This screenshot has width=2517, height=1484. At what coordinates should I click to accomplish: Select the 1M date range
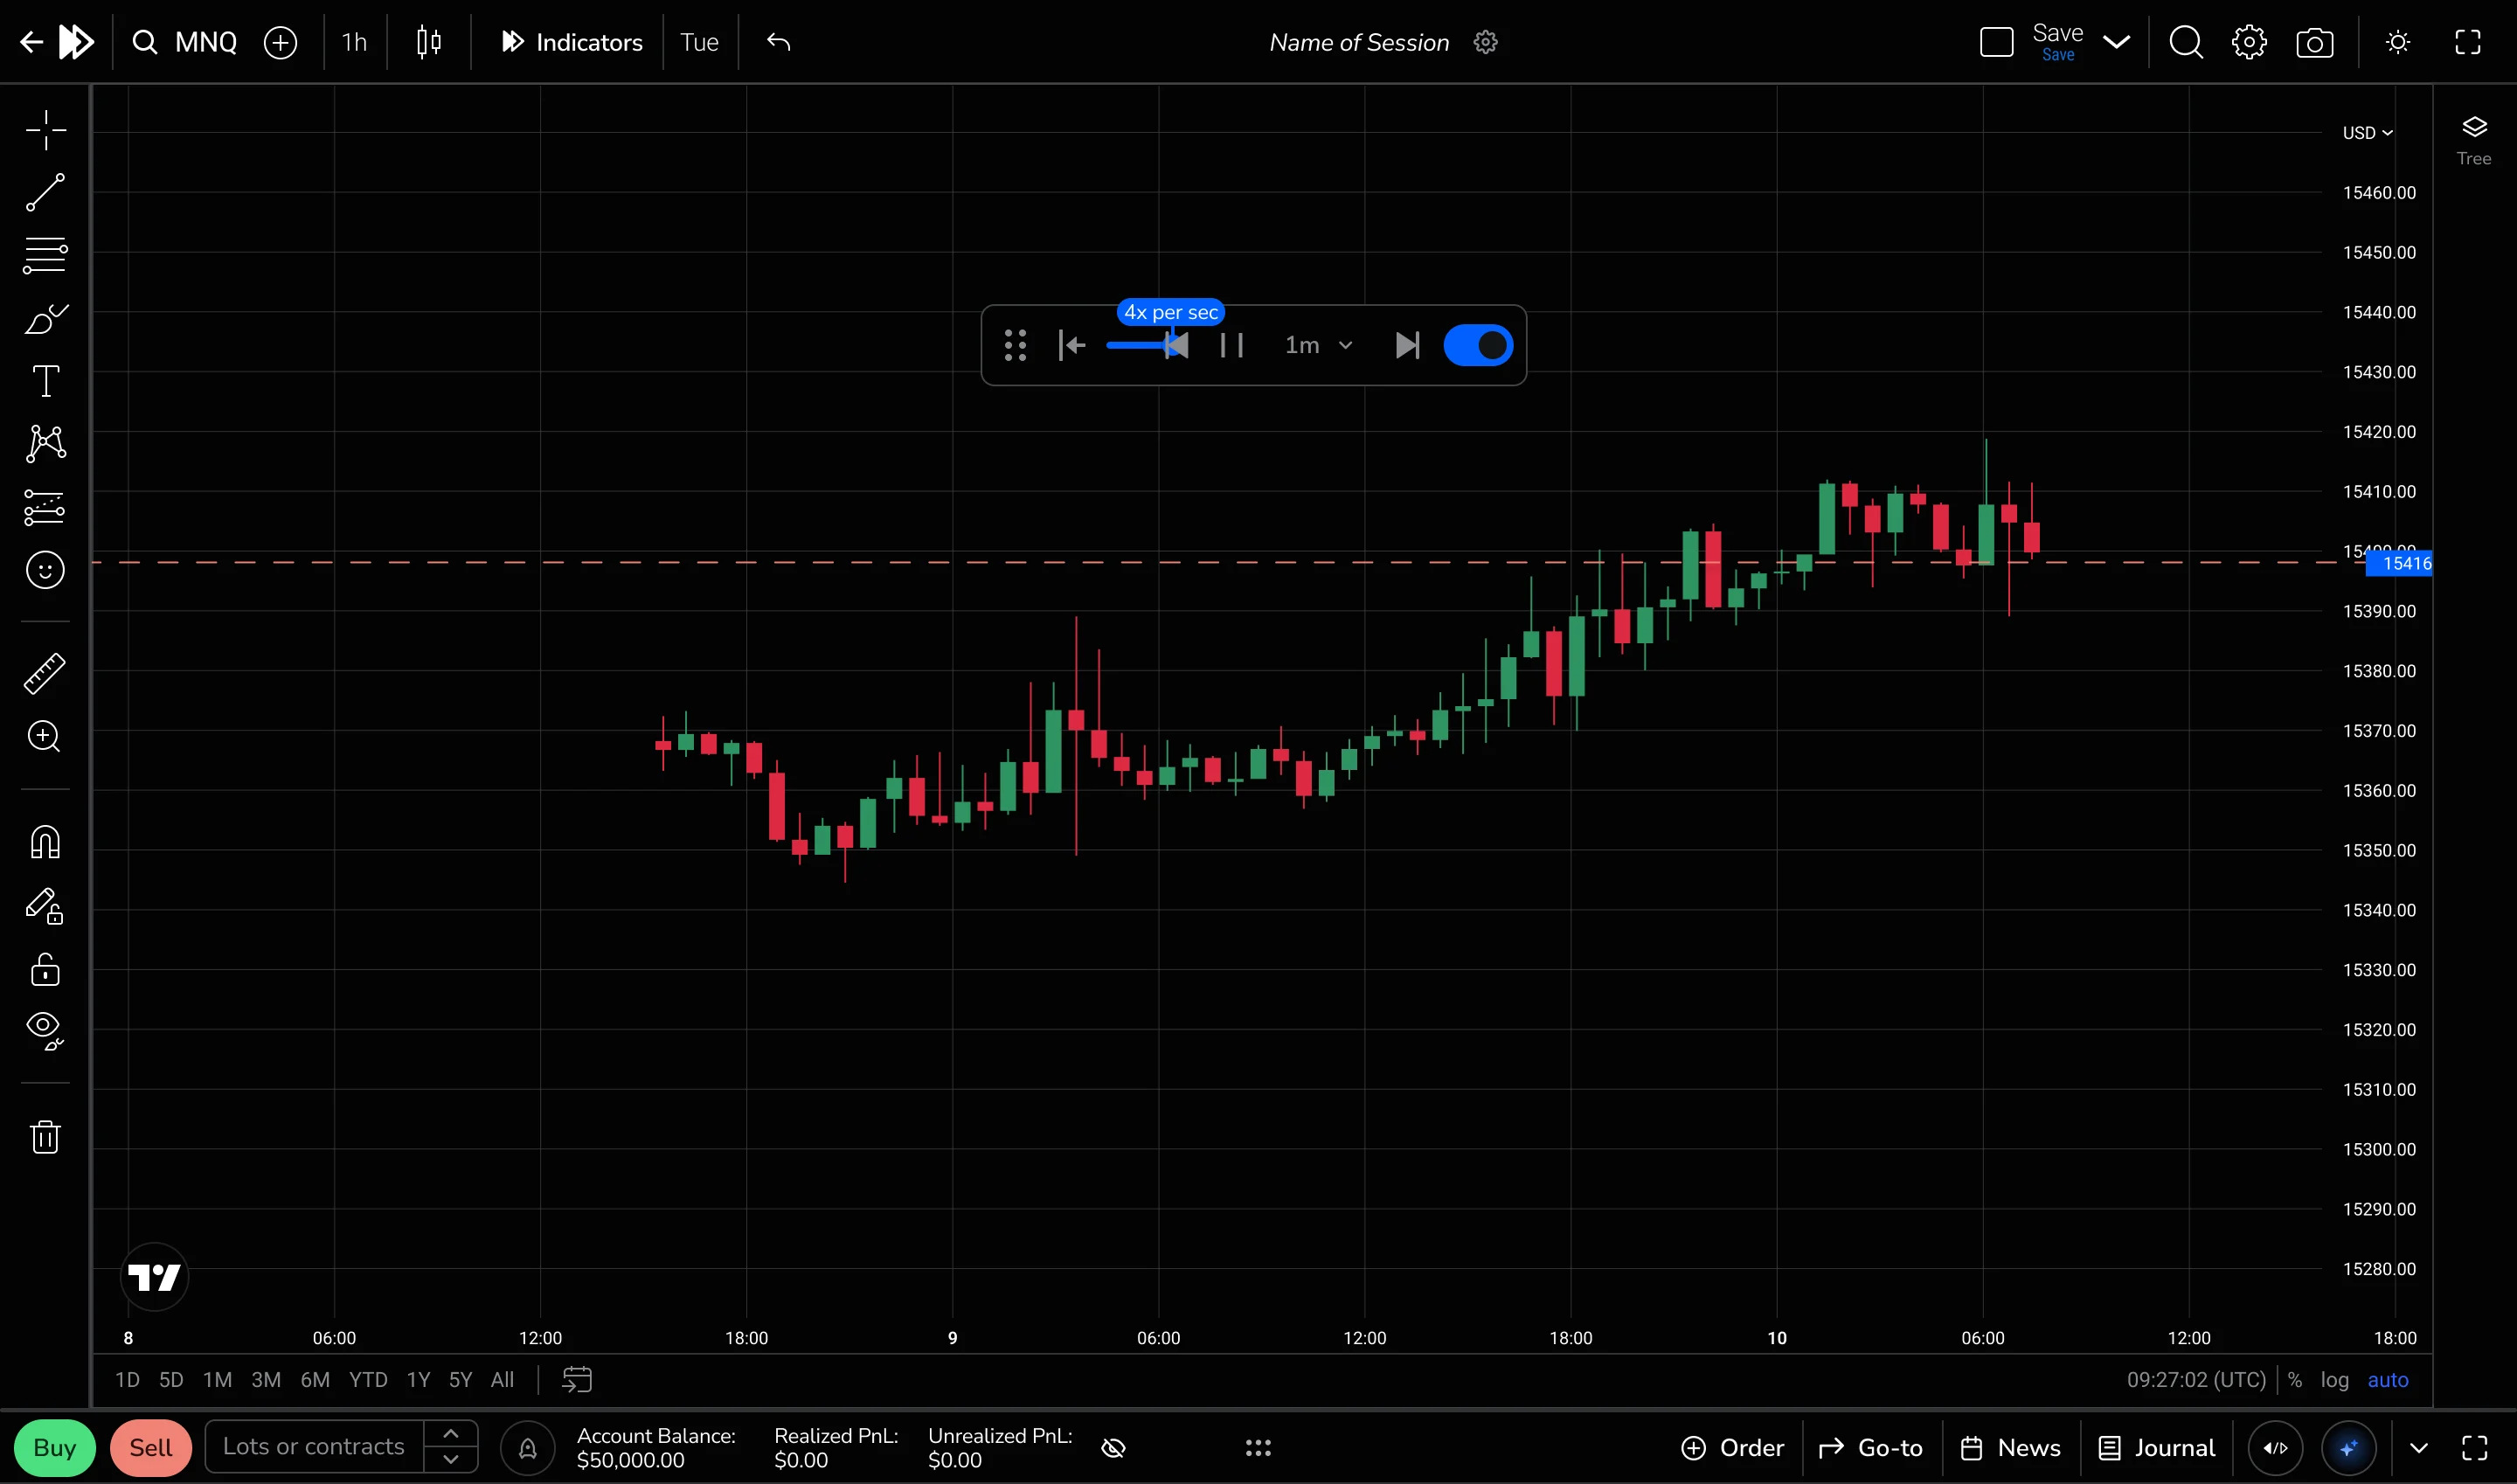coord(217,1380)
